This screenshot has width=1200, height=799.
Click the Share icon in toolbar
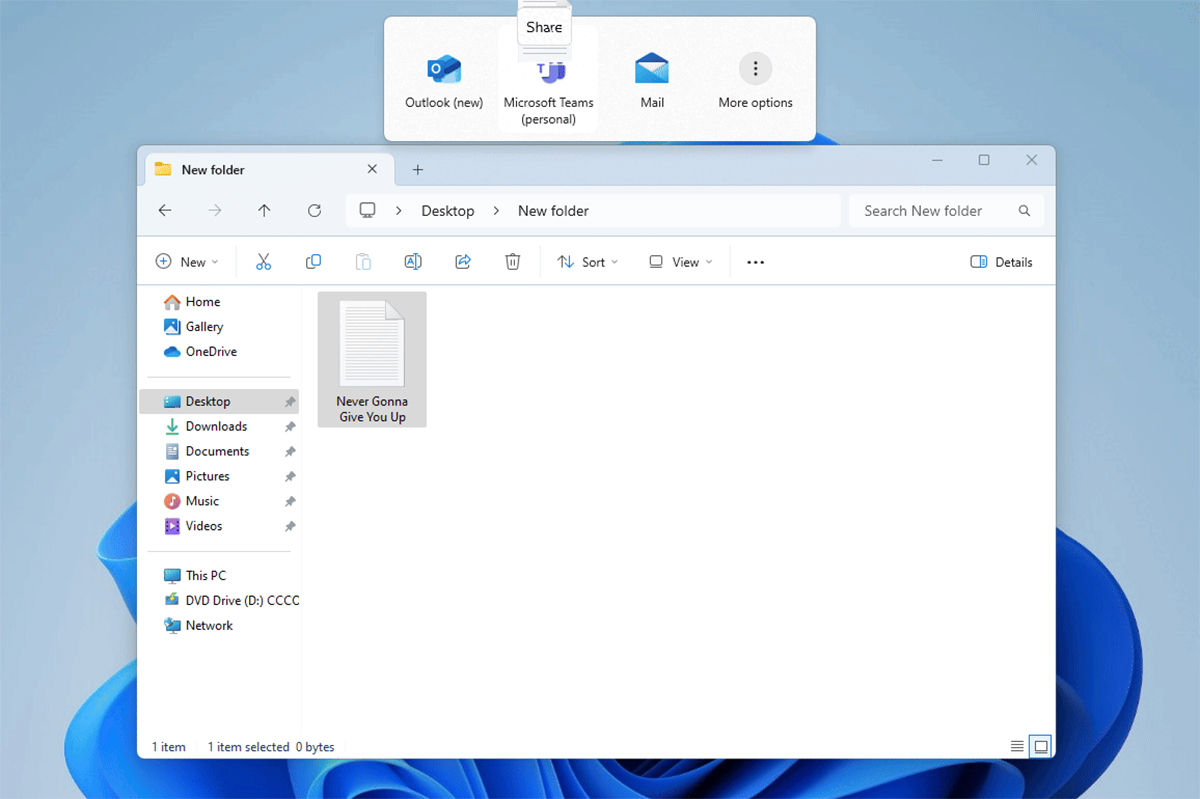(x=463, y=262)
